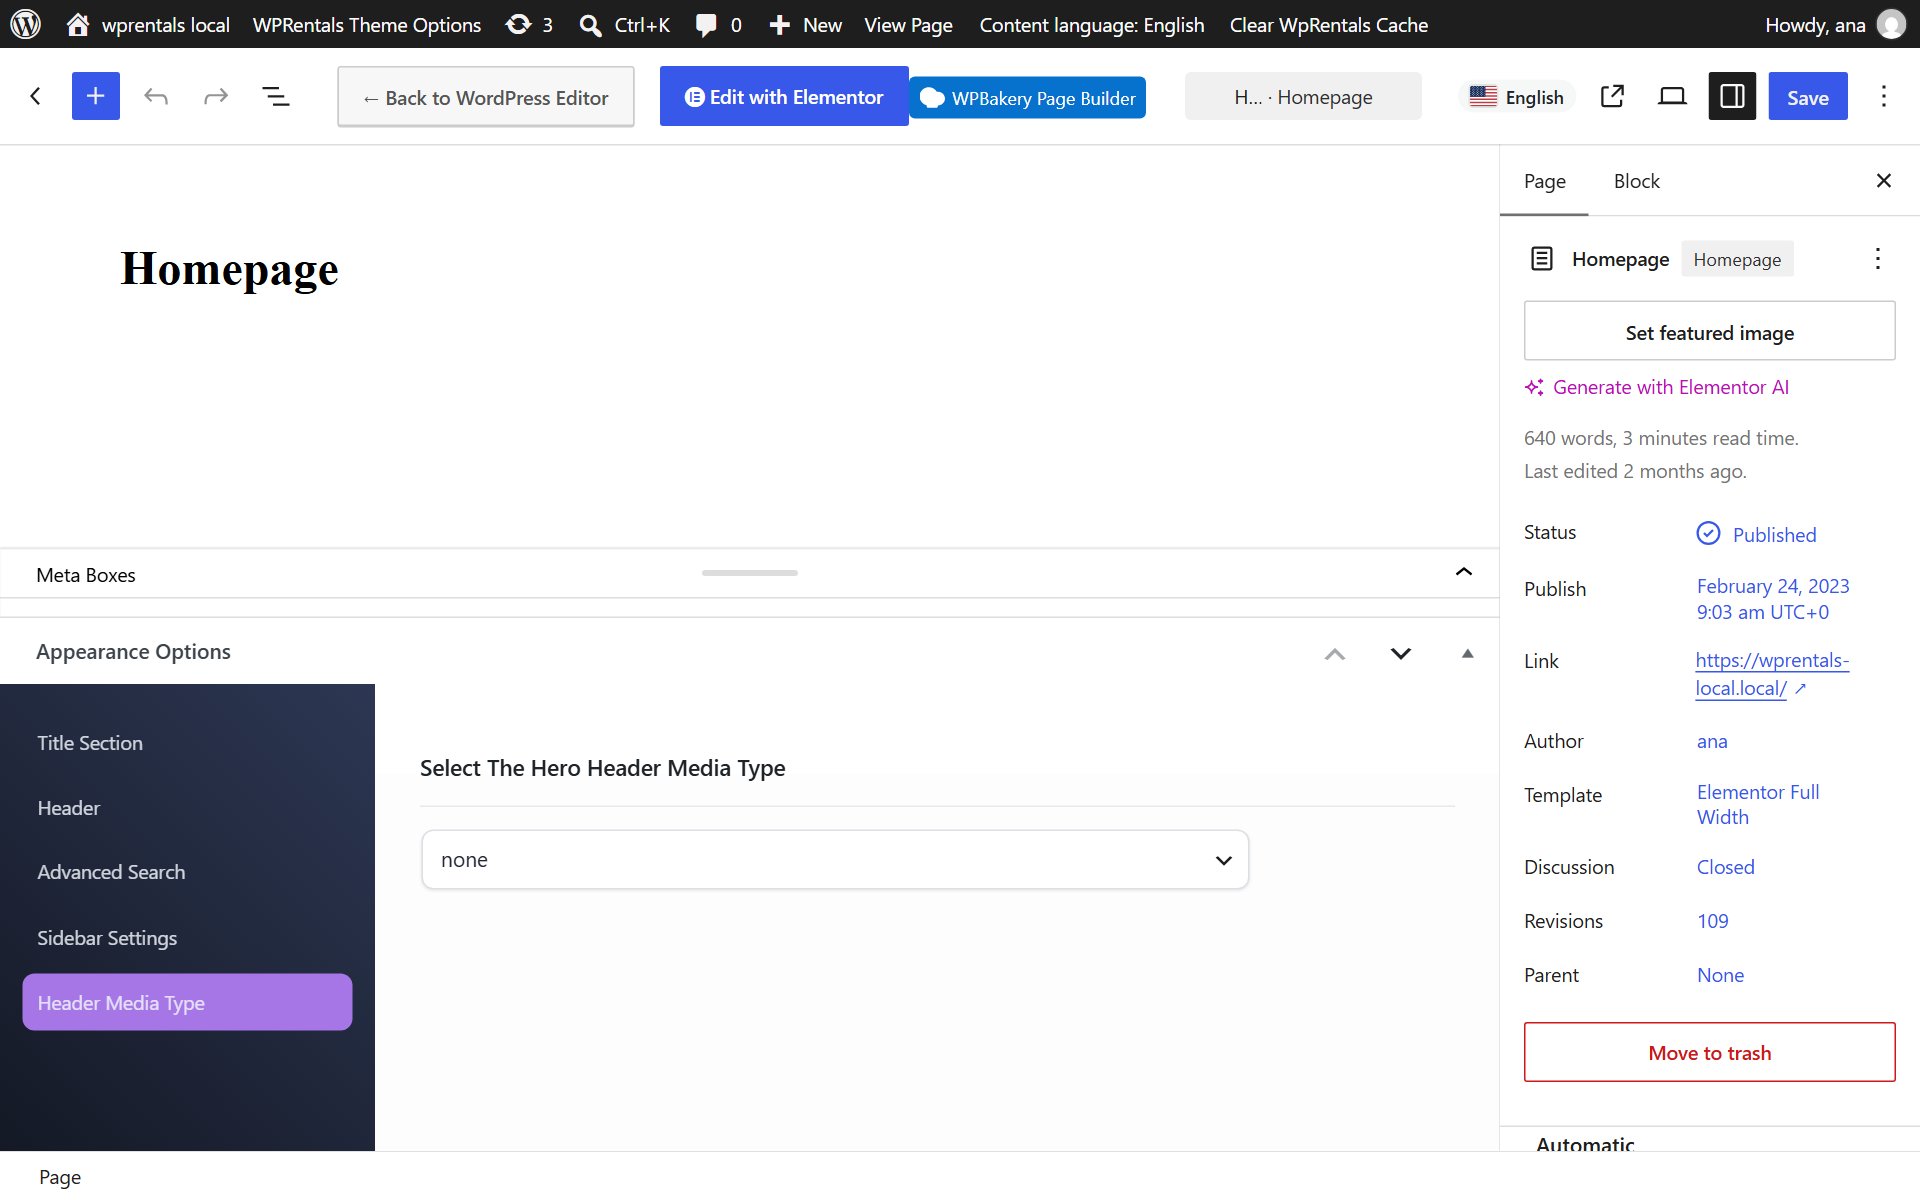This screenshot has height=1200, width=1920.
Task: Go back using the left chevron icon
Action: (36, 96)
